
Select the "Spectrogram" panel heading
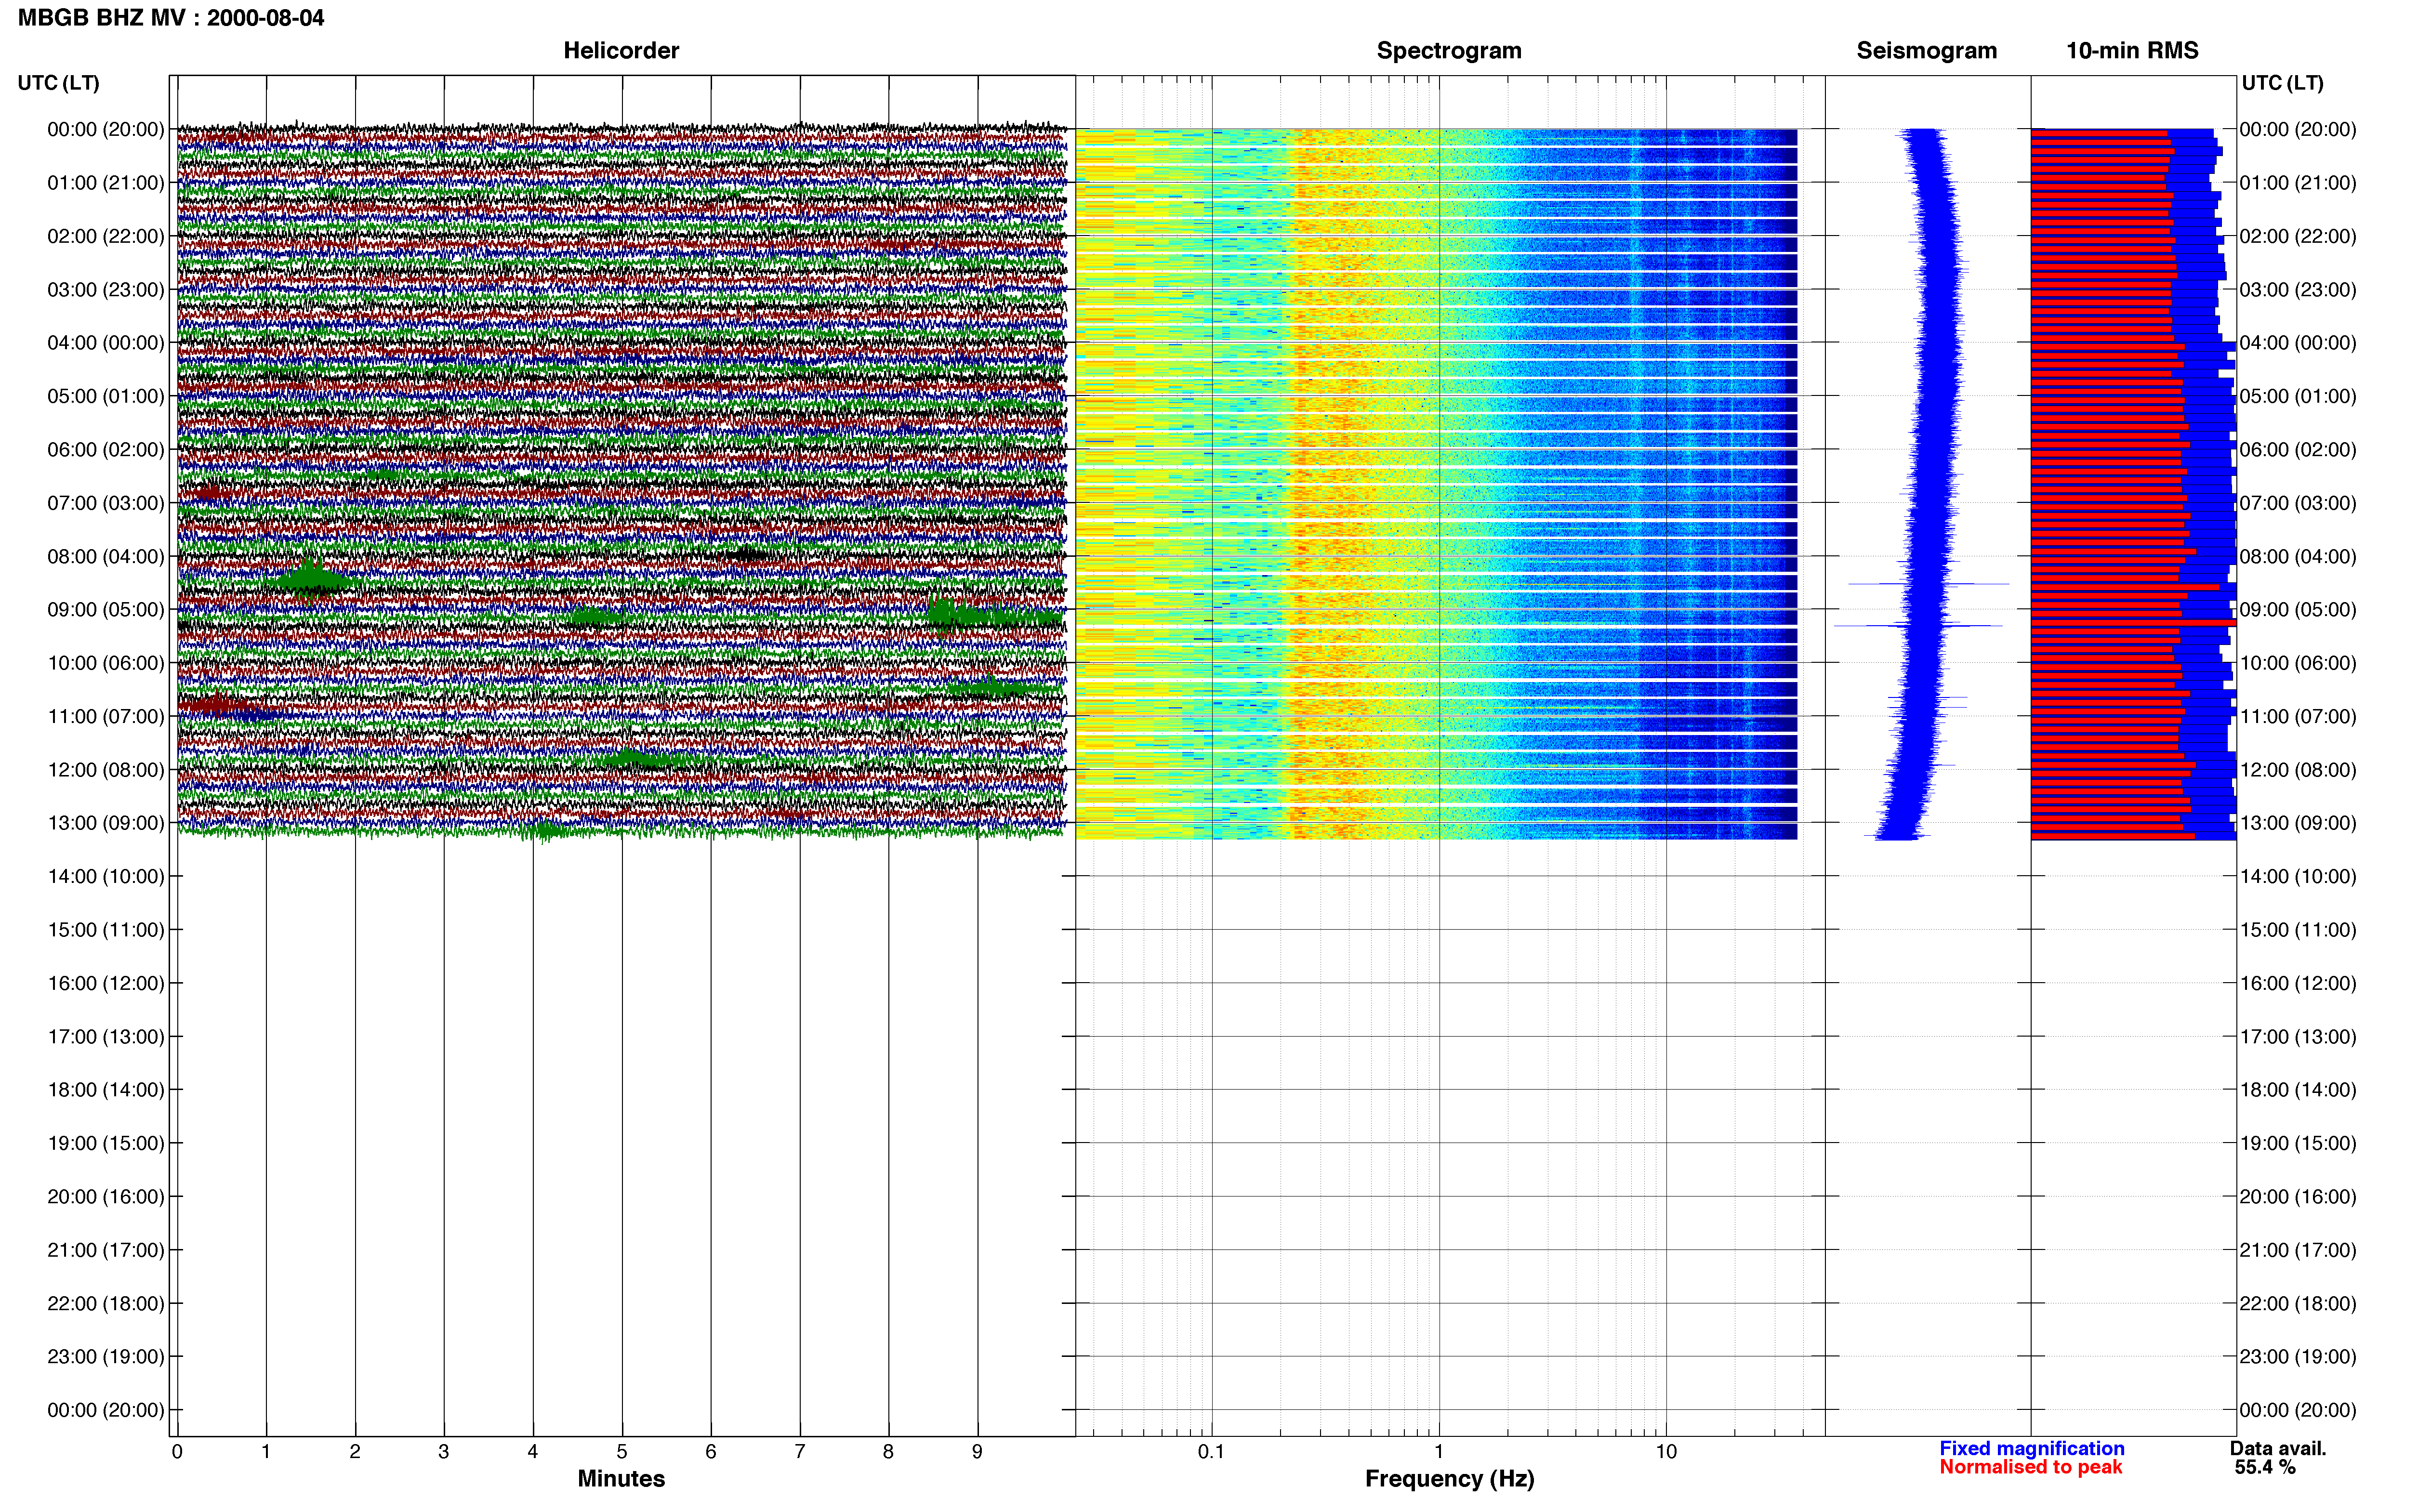click(x=1449, y=51)
